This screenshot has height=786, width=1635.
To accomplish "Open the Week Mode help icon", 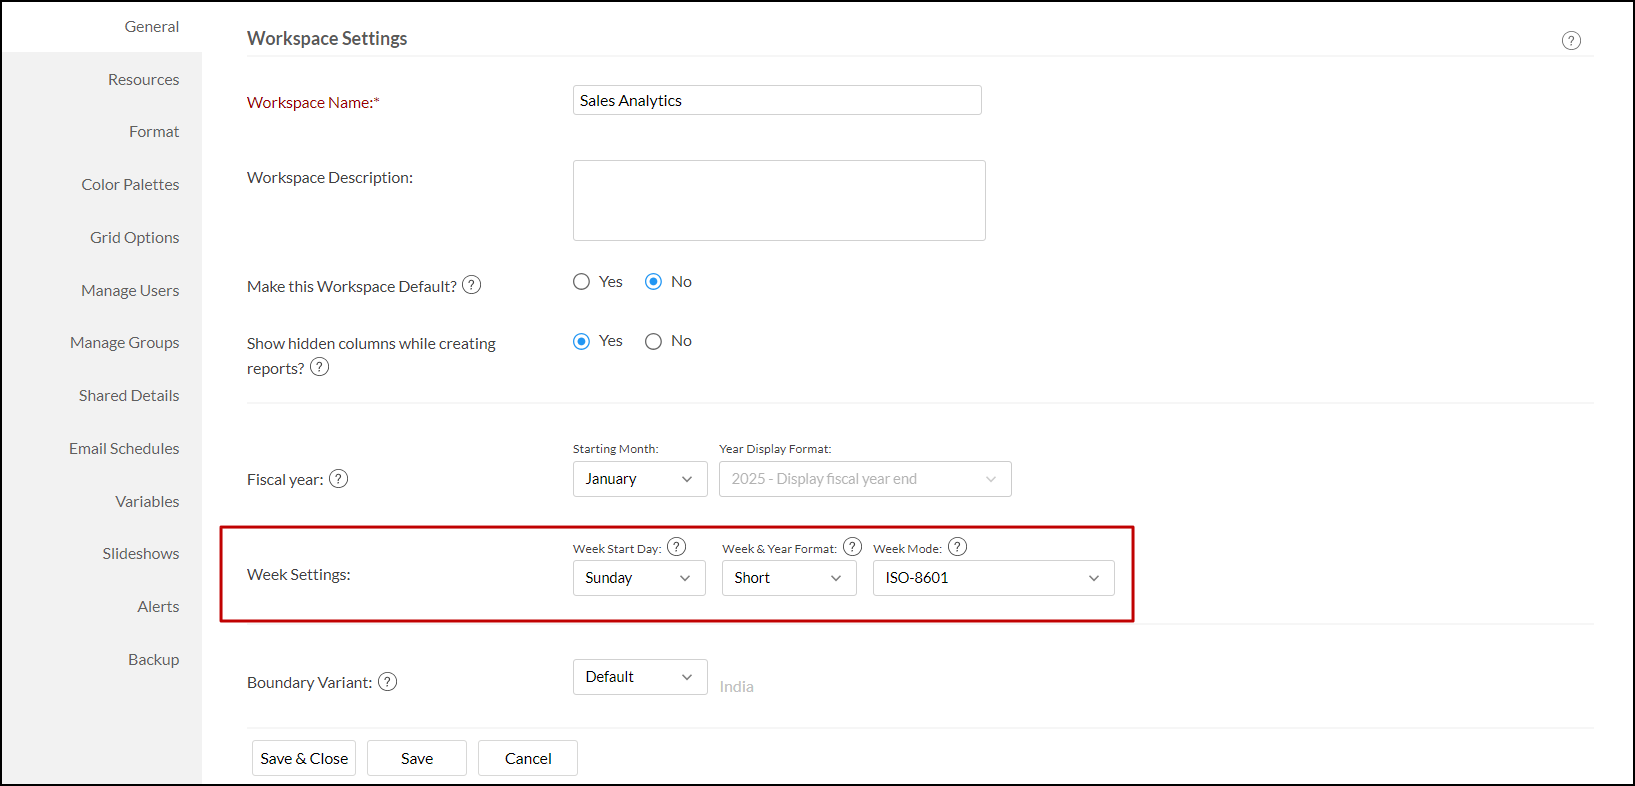I will click(957, 547).
